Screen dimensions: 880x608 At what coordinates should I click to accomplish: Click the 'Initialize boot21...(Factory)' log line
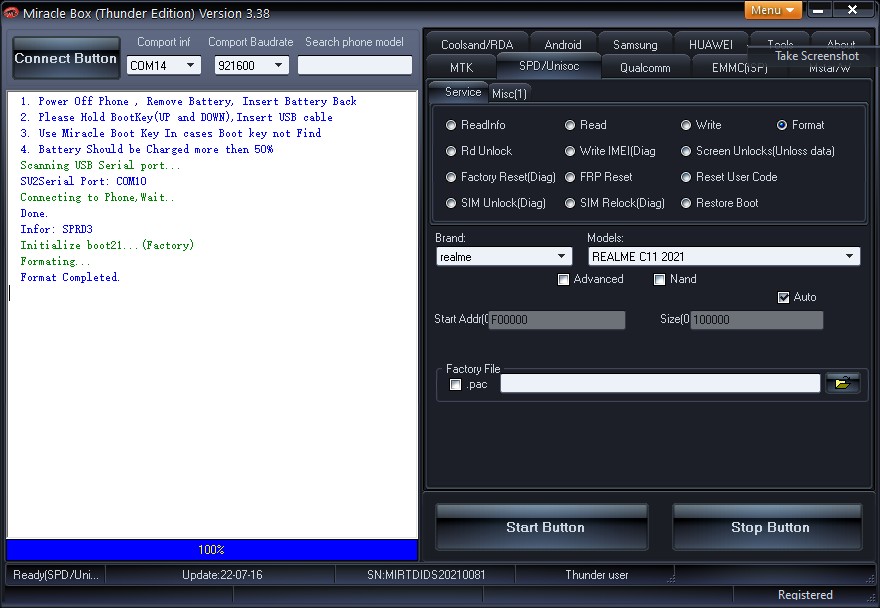click(x=107, y=245)
